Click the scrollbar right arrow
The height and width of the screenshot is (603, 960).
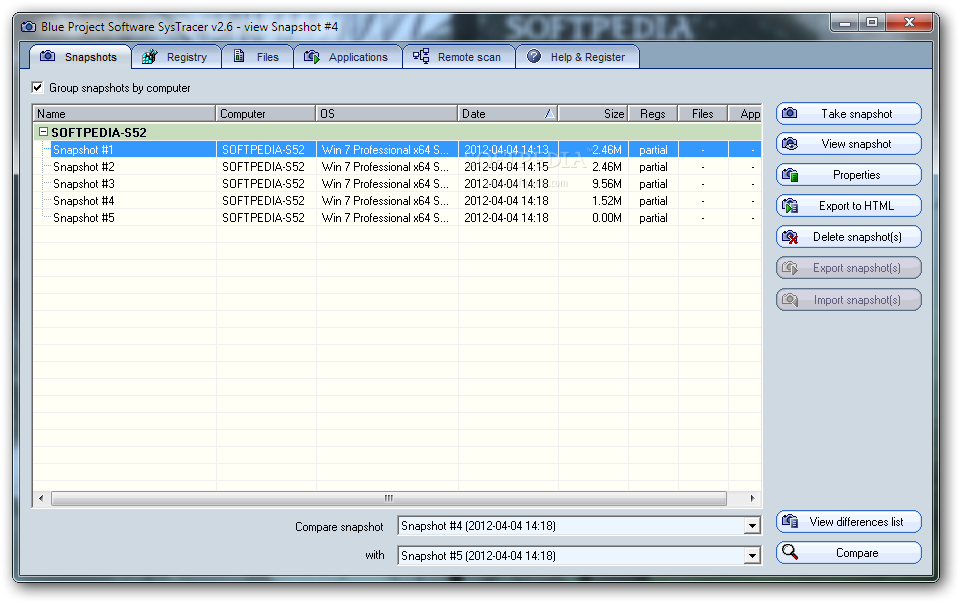coord(752,498)
